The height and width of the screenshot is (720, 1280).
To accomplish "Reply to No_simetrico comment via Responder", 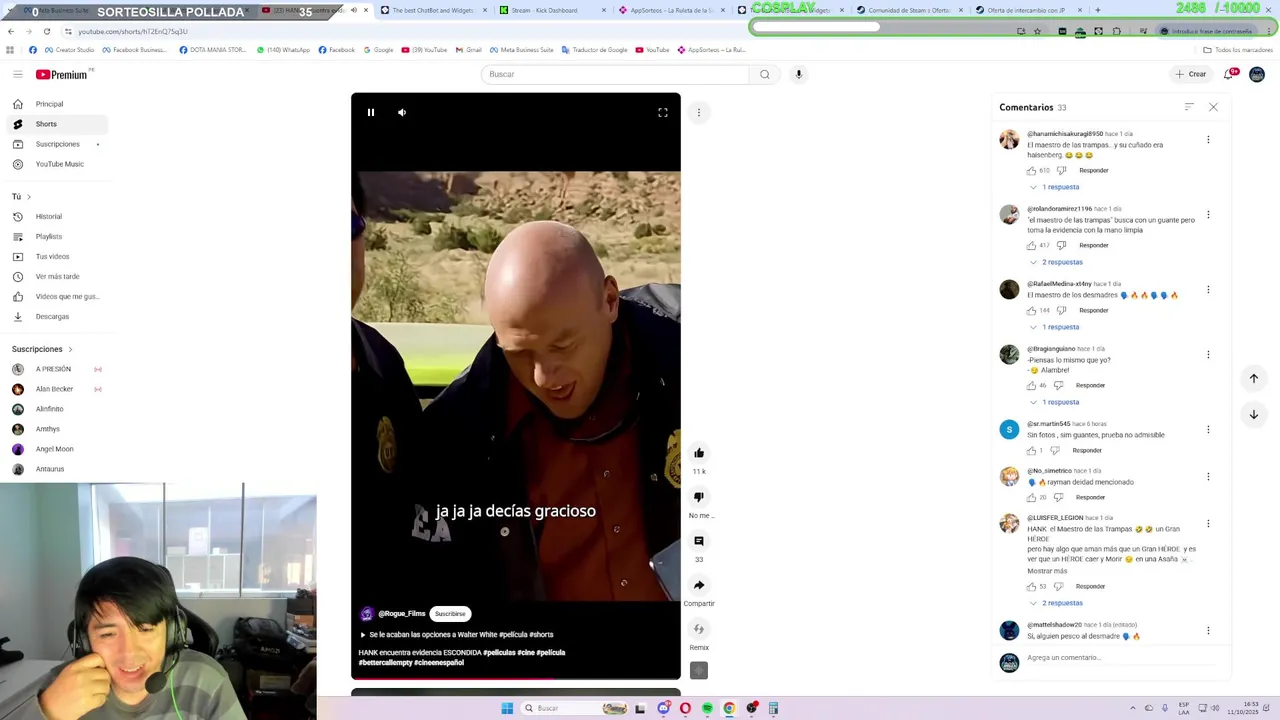I will pos(1091,497).
